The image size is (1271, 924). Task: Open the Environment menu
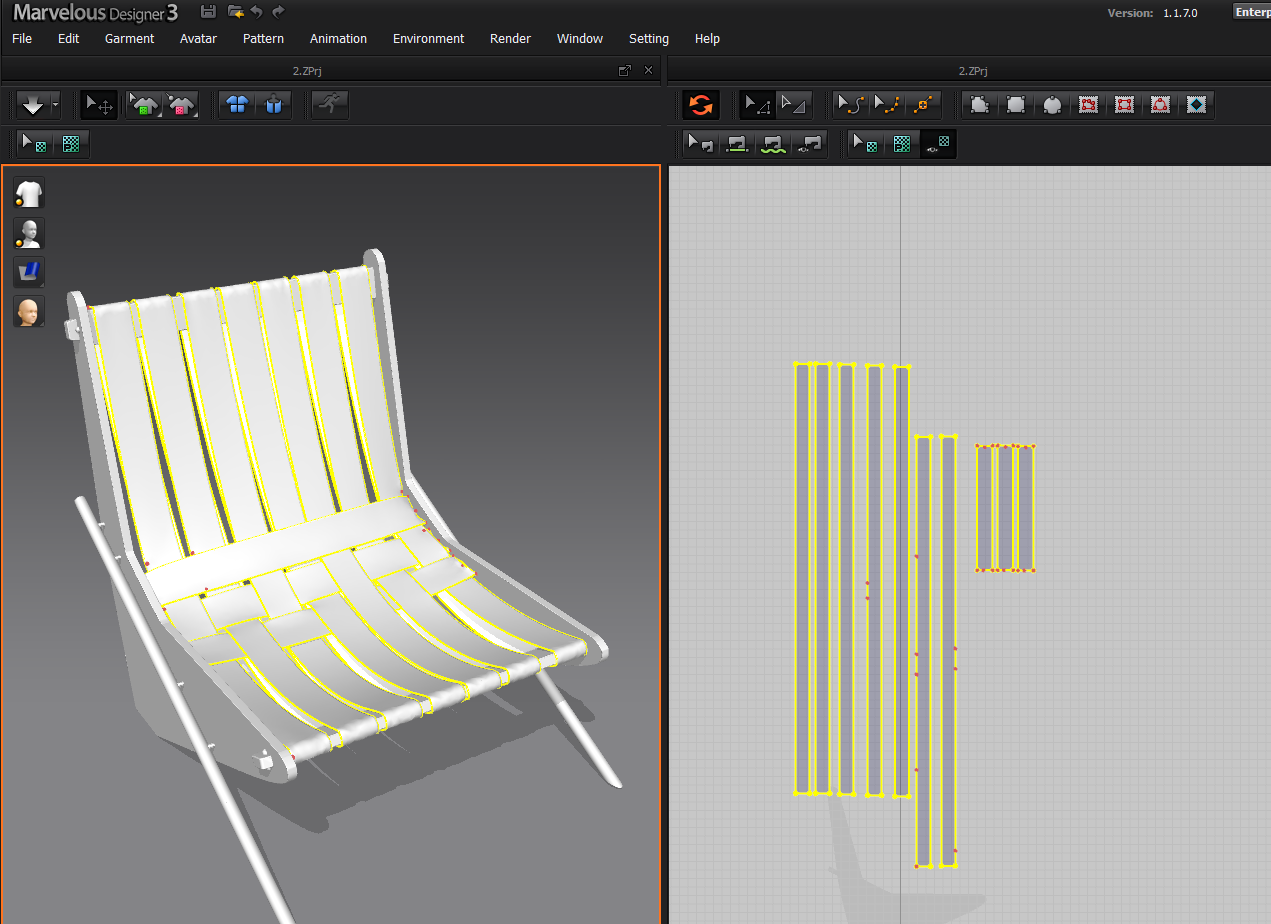point(428,38)
